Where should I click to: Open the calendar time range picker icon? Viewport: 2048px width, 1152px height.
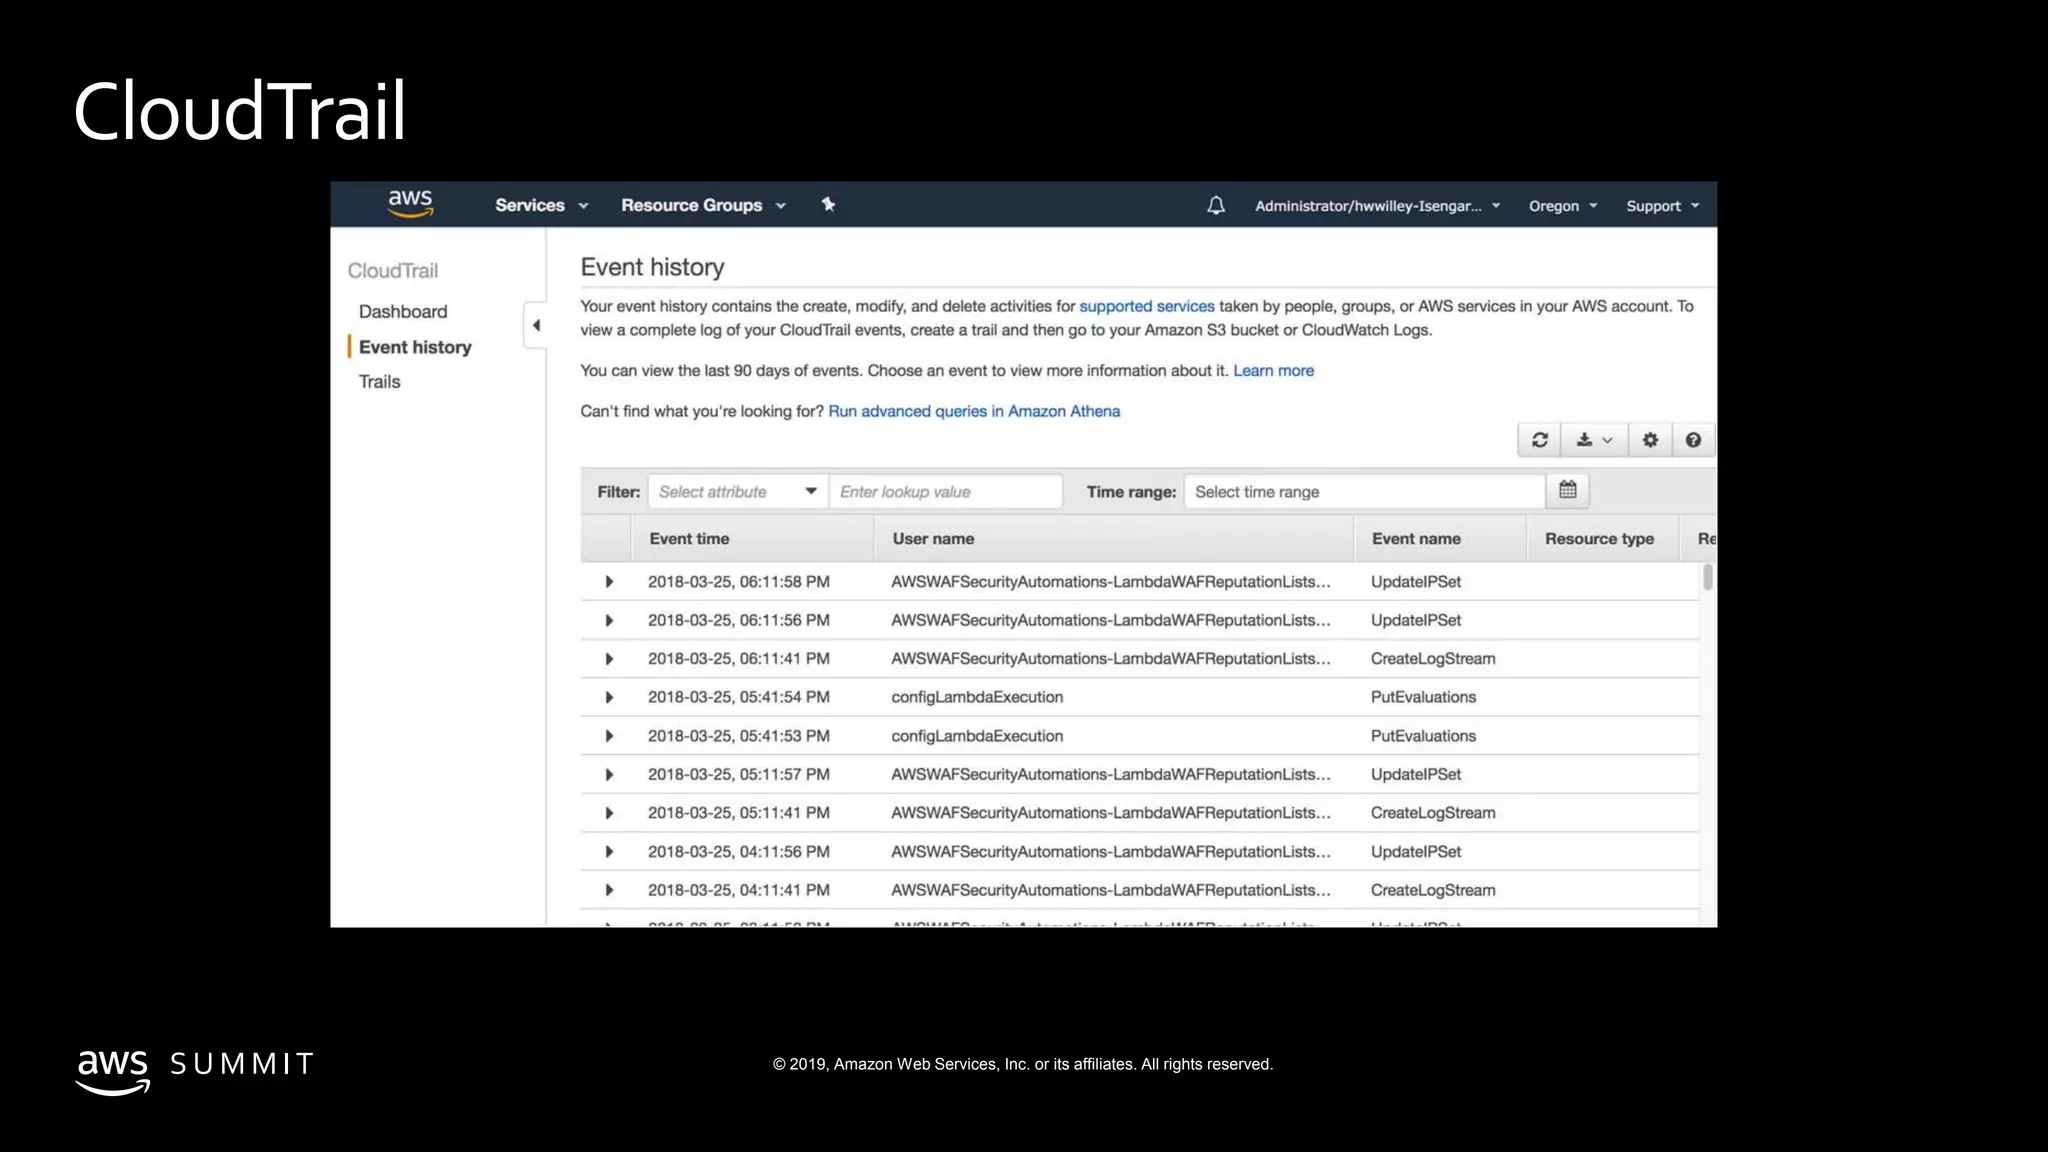[x=1568, y=491]
